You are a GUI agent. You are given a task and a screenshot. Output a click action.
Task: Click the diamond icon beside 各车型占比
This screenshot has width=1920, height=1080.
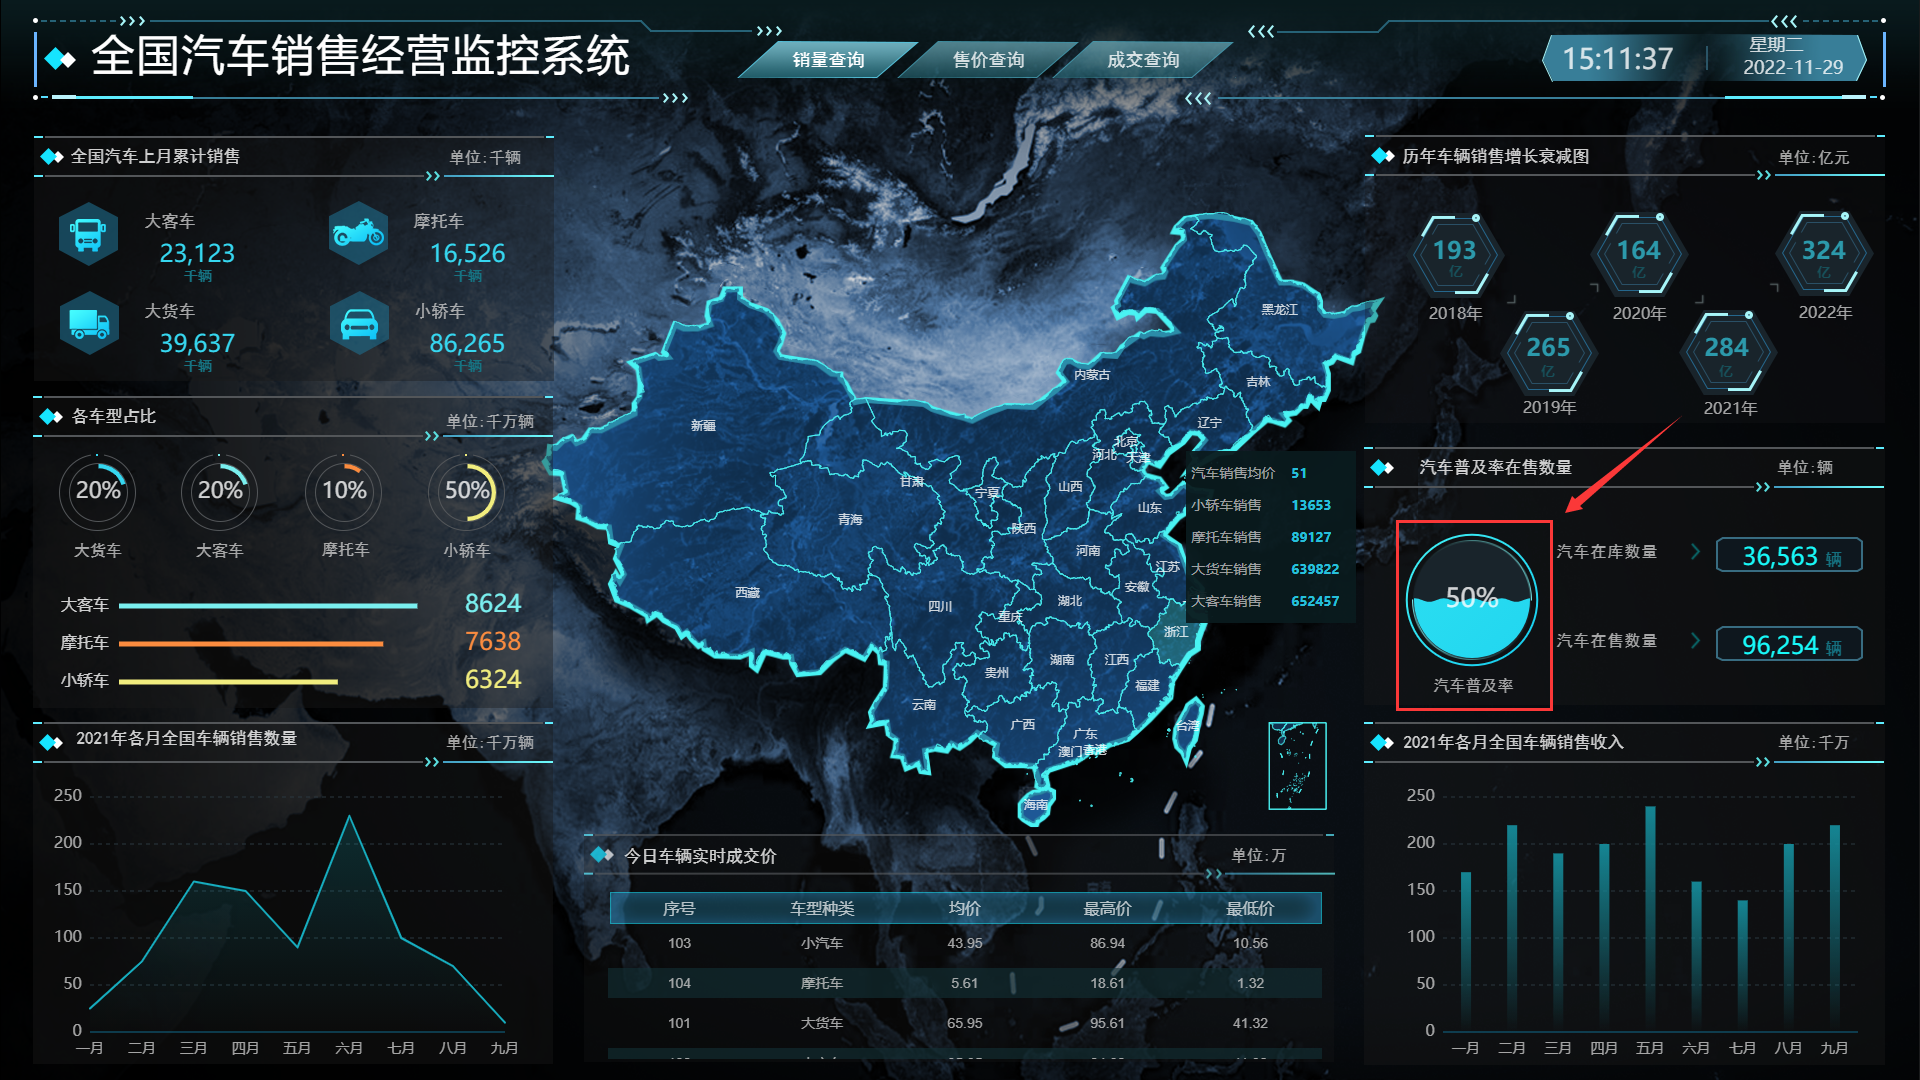coord(52,416)
